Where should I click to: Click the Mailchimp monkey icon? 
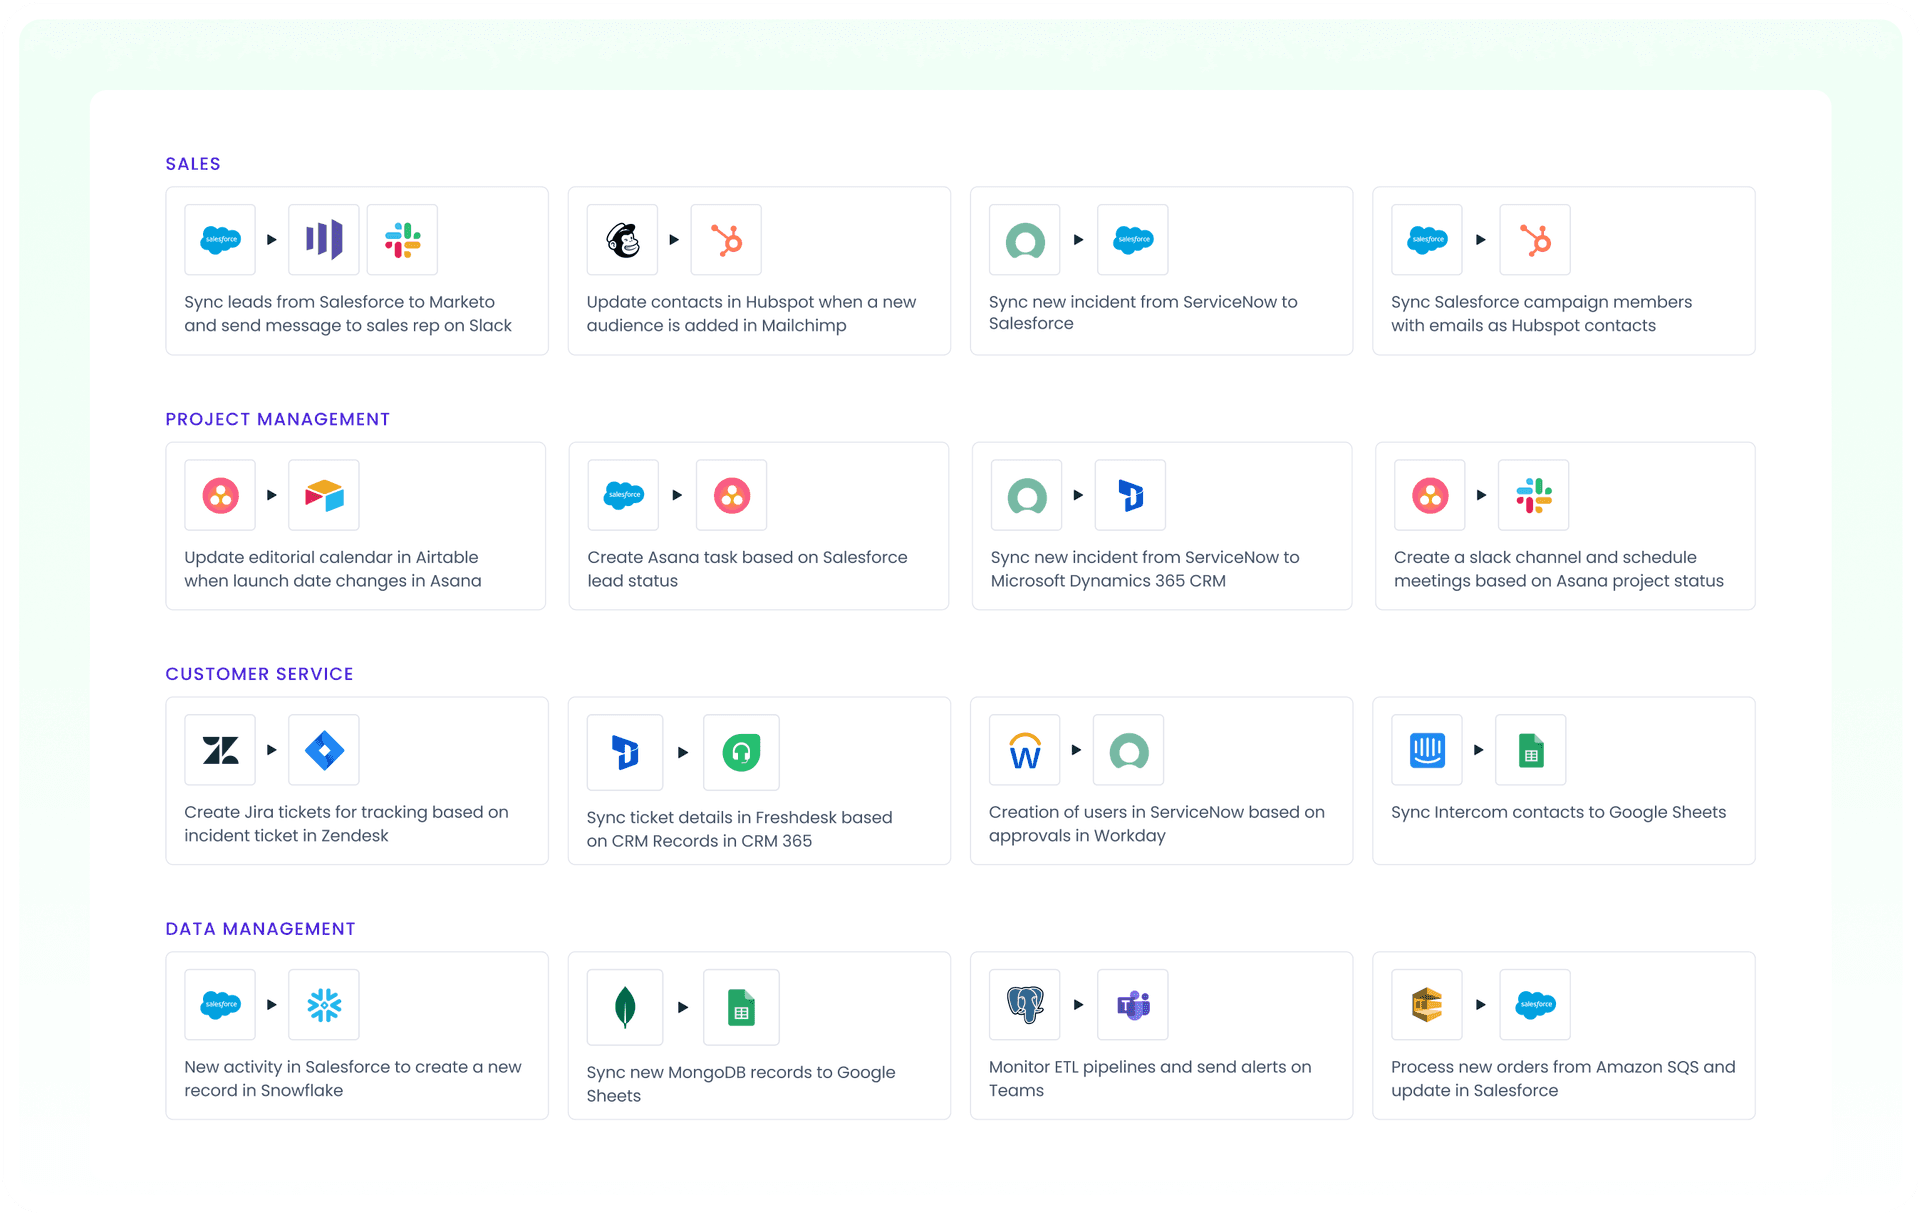[x=622, y=240]
